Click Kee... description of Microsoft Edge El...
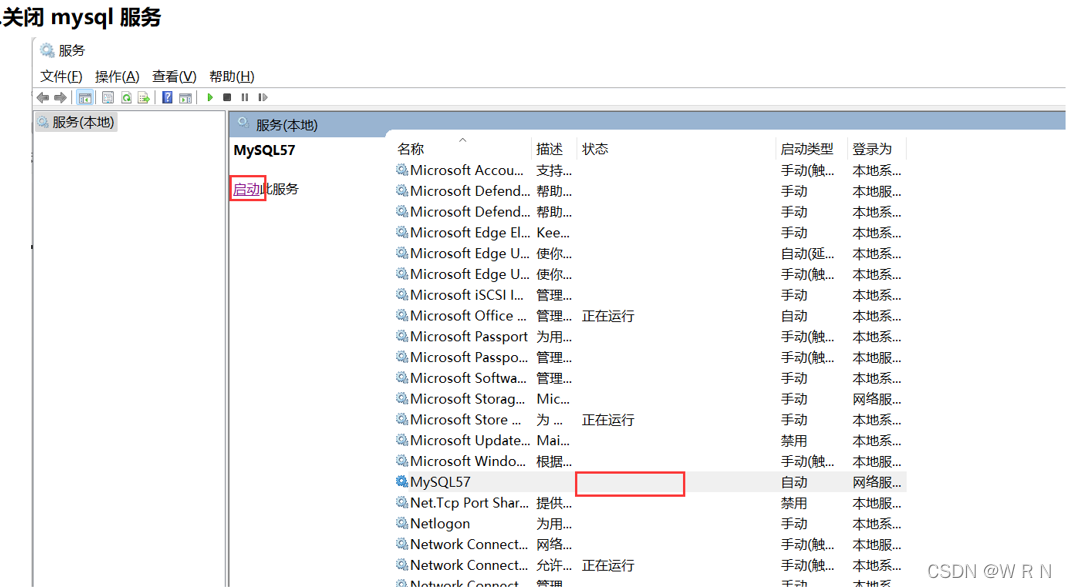The image size is (1066, 588). [x=553, y=232]
